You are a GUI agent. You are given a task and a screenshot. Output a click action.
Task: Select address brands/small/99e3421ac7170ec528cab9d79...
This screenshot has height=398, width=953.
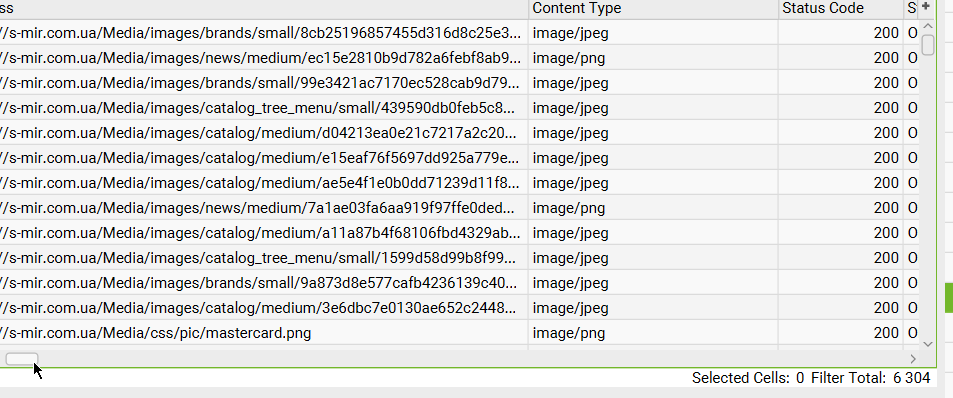[264, 83]
